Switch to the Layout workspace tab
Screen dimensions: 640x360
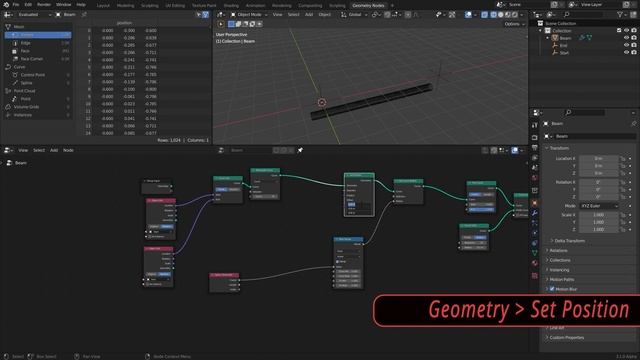point(103,6)
